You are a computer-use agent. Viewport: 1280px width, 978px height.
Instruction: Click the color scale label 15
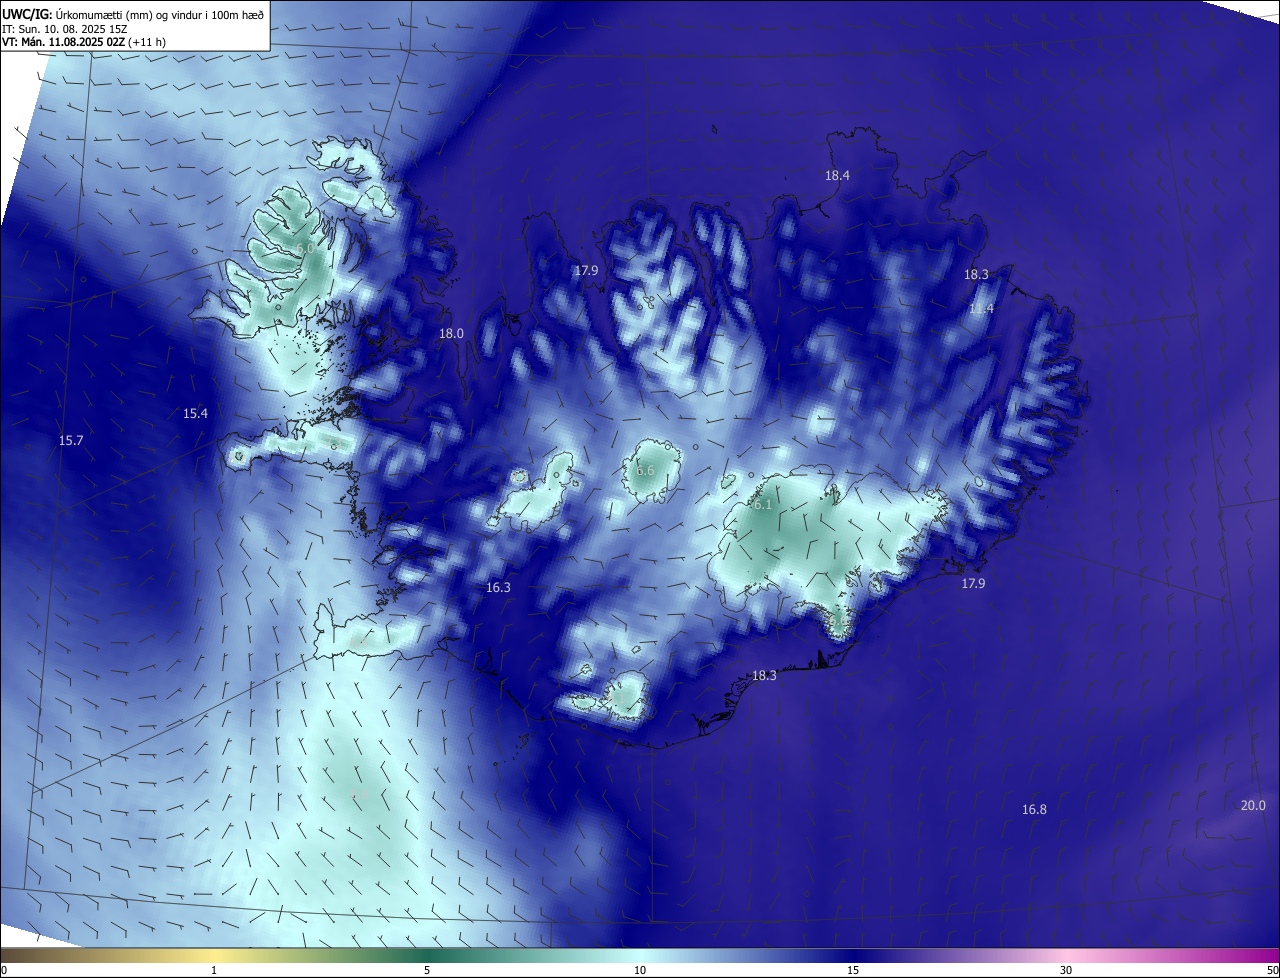(853, 970)
